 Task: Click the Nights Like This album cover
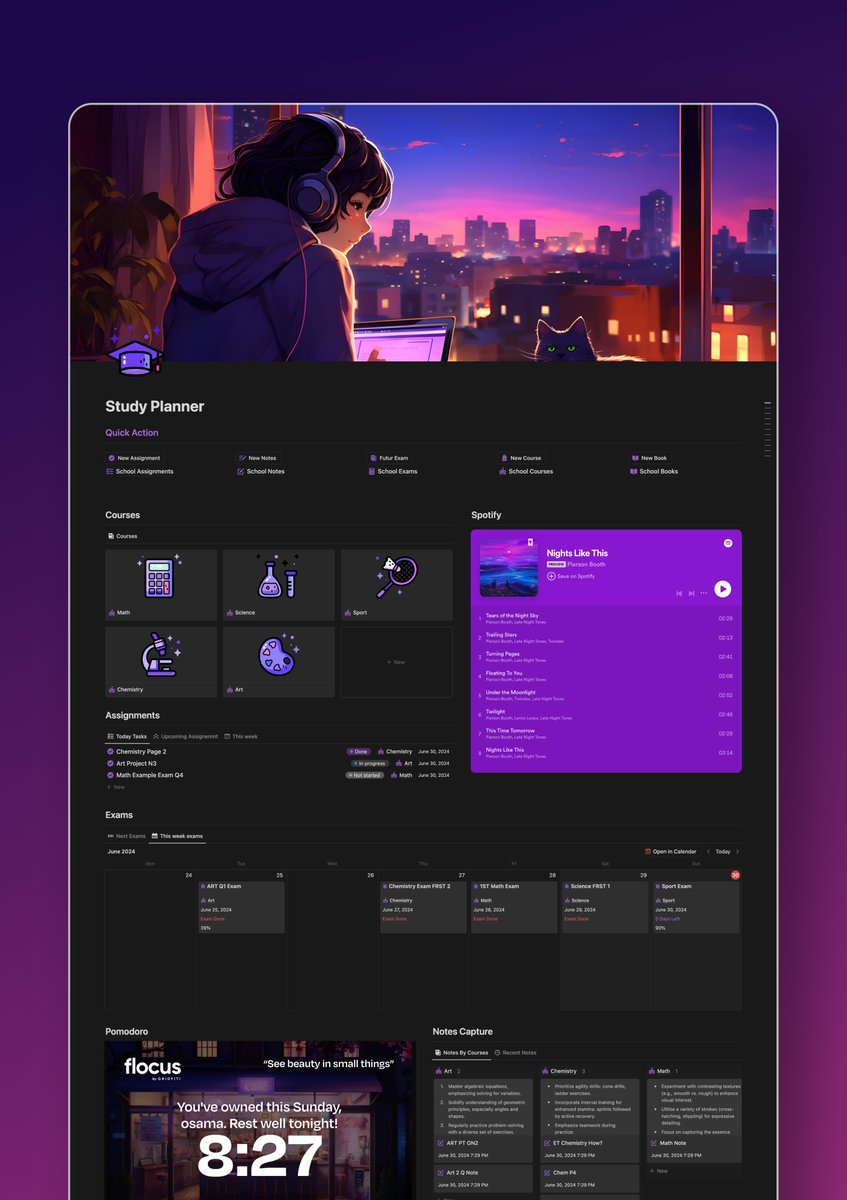coord(508,567)
